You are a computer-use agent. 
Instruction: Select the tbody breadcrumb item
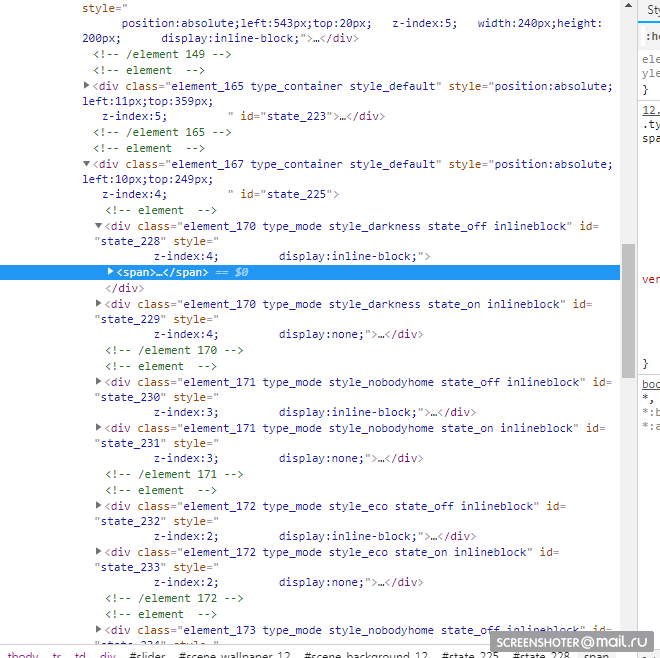click(x=22, y=655)
